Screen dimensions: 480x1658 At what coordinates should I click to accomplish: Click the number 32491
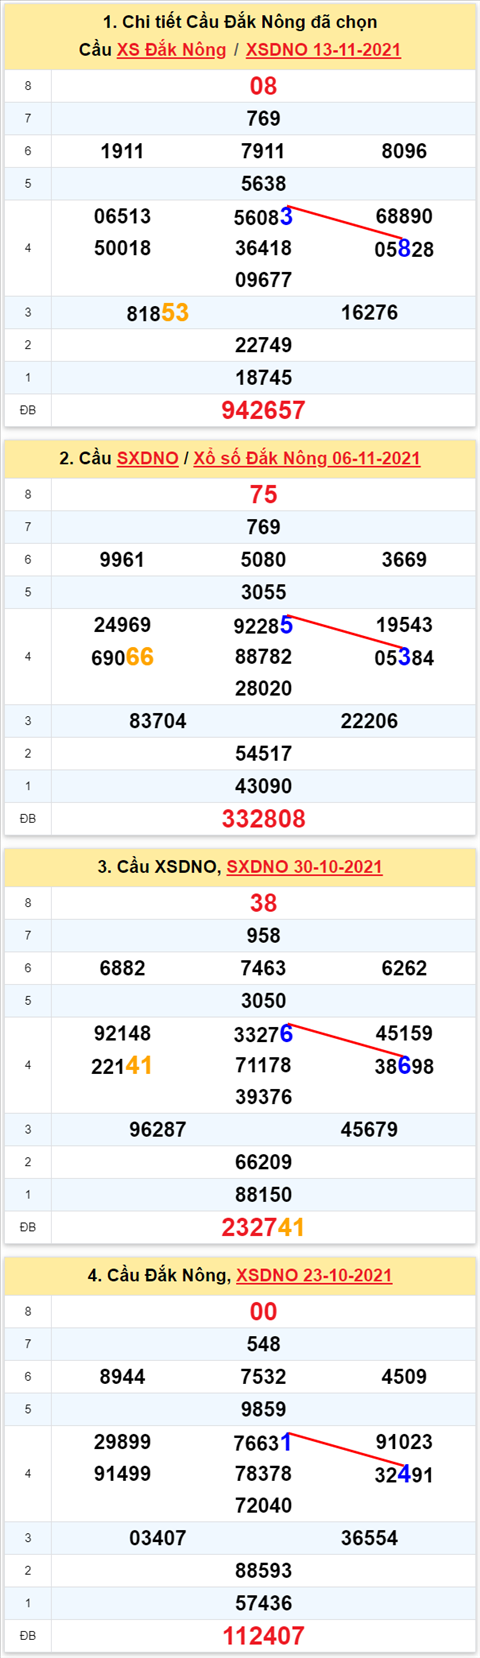[404, 1475]
